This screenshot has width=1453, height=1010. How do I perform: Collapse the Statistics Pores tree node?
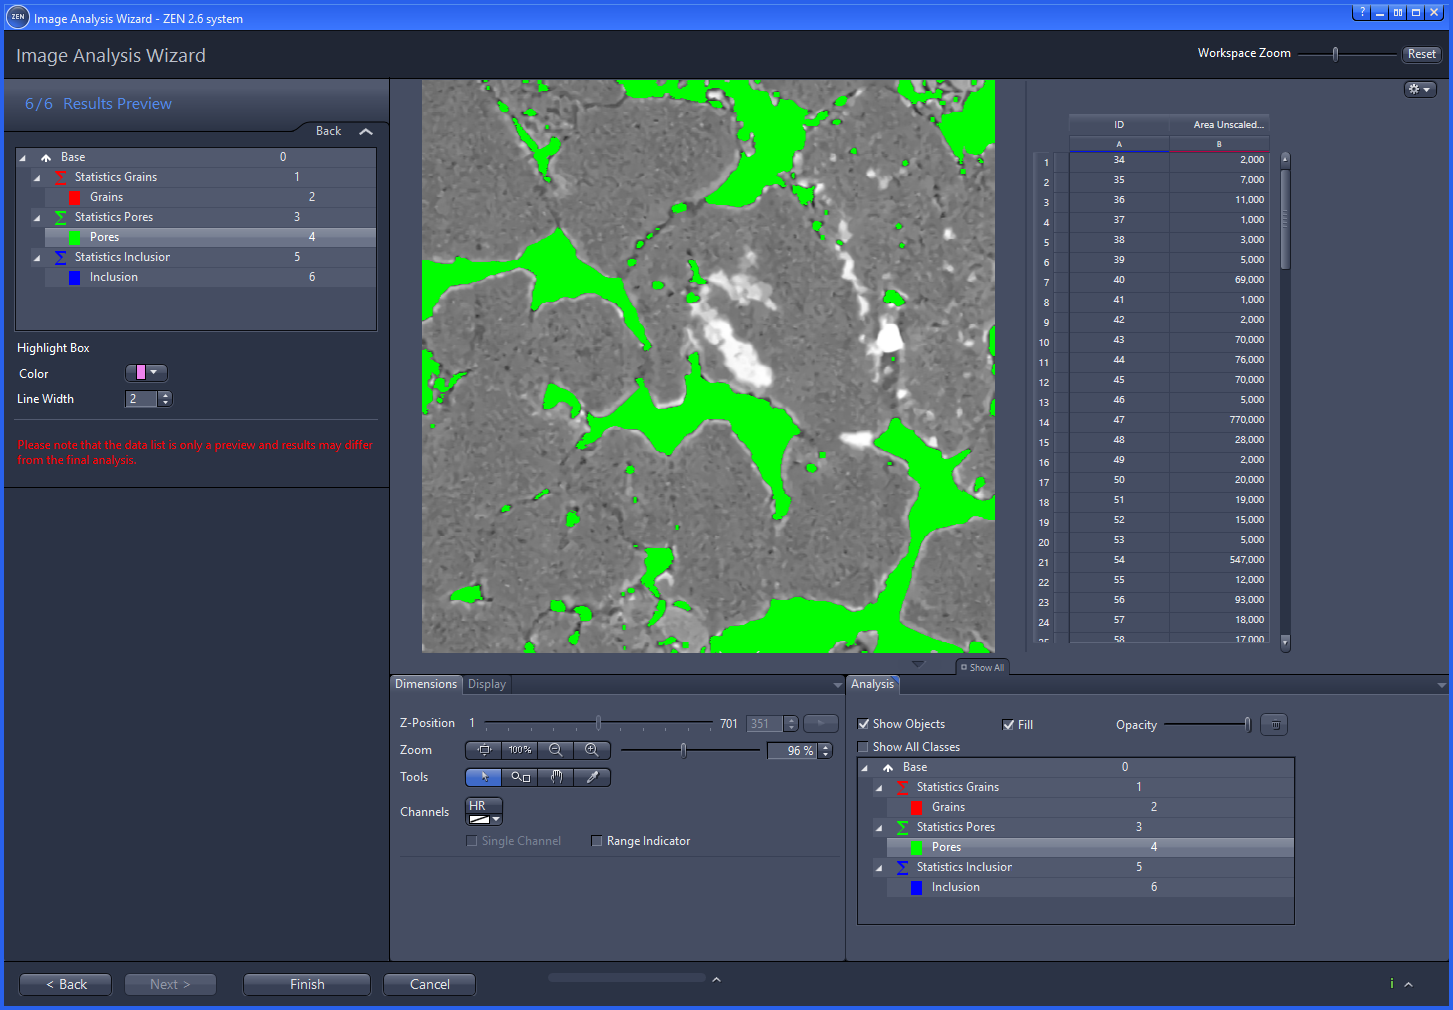pos(37,217)
